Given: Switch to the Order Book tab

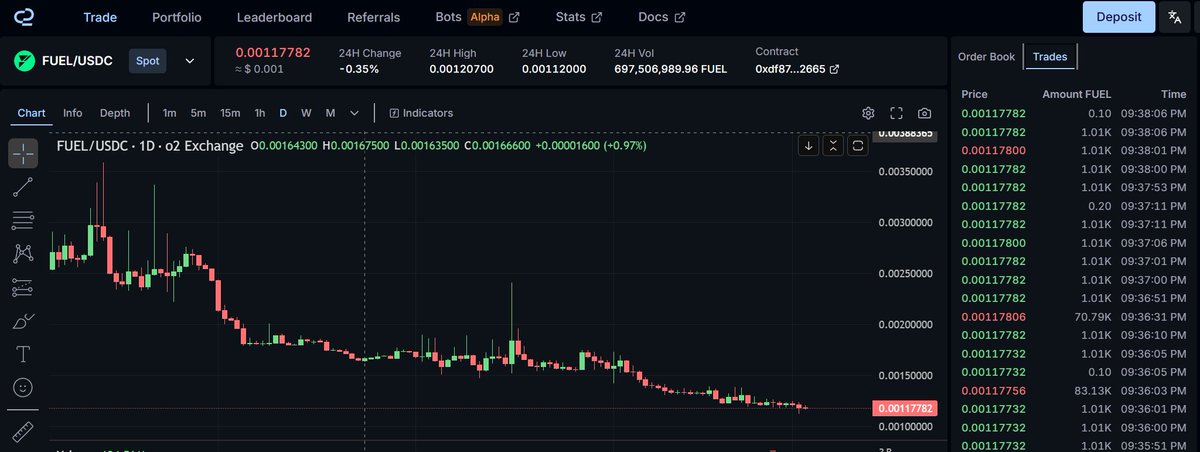Looking at the screenshot, I should coord(986,57).
